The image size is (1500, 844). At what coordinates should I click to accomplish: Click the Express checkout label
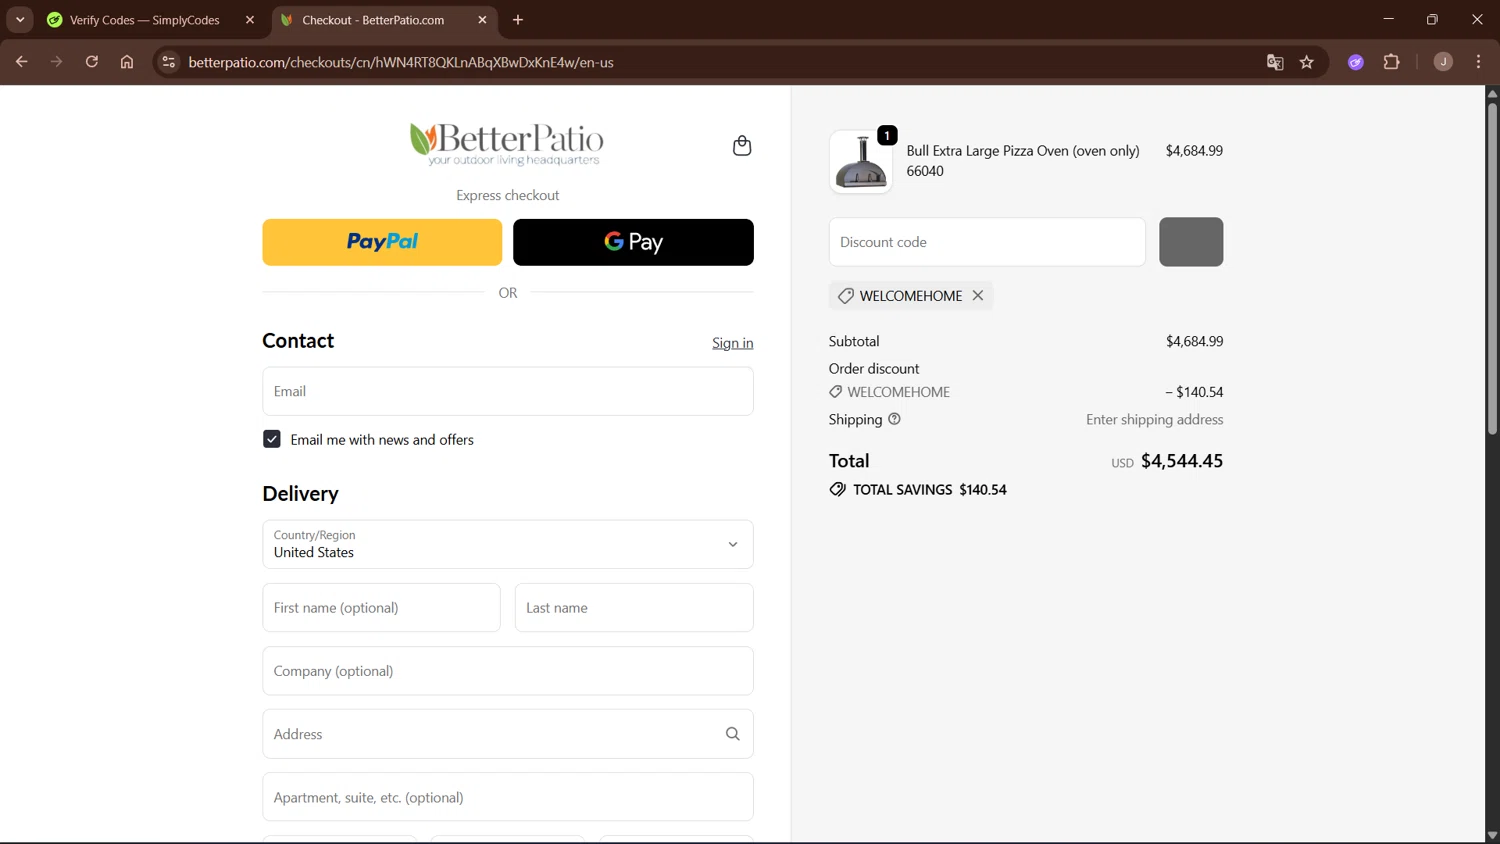[x=508, y=195]
